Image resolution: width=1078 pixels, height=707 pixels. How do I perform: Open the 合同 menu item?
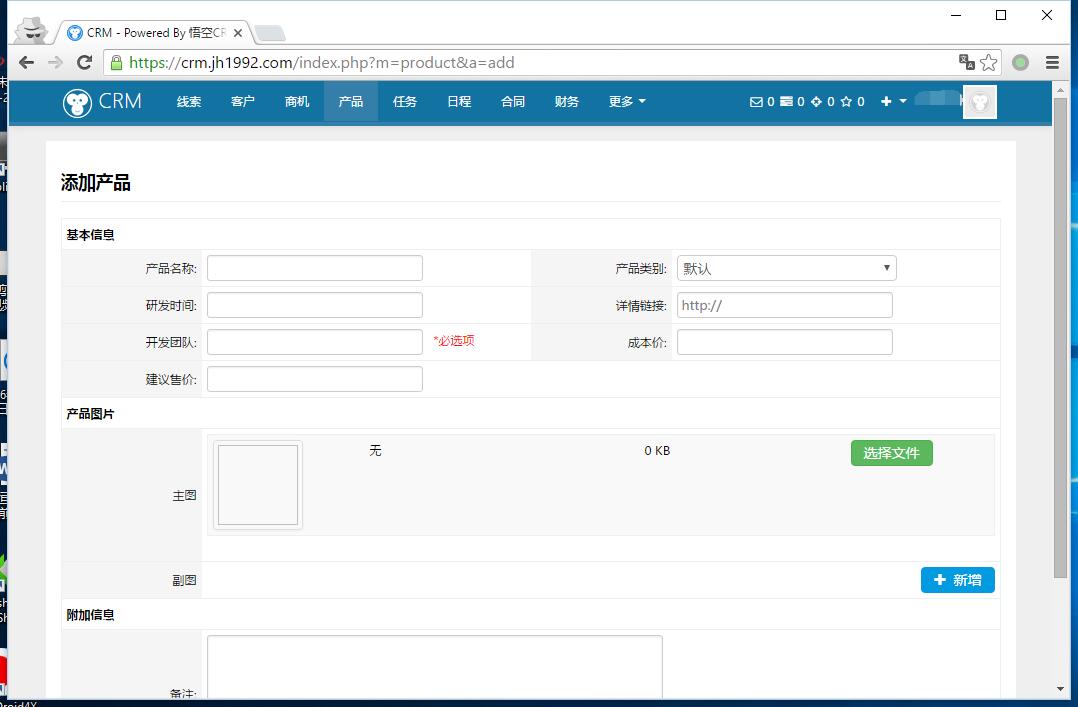(513, 102)
